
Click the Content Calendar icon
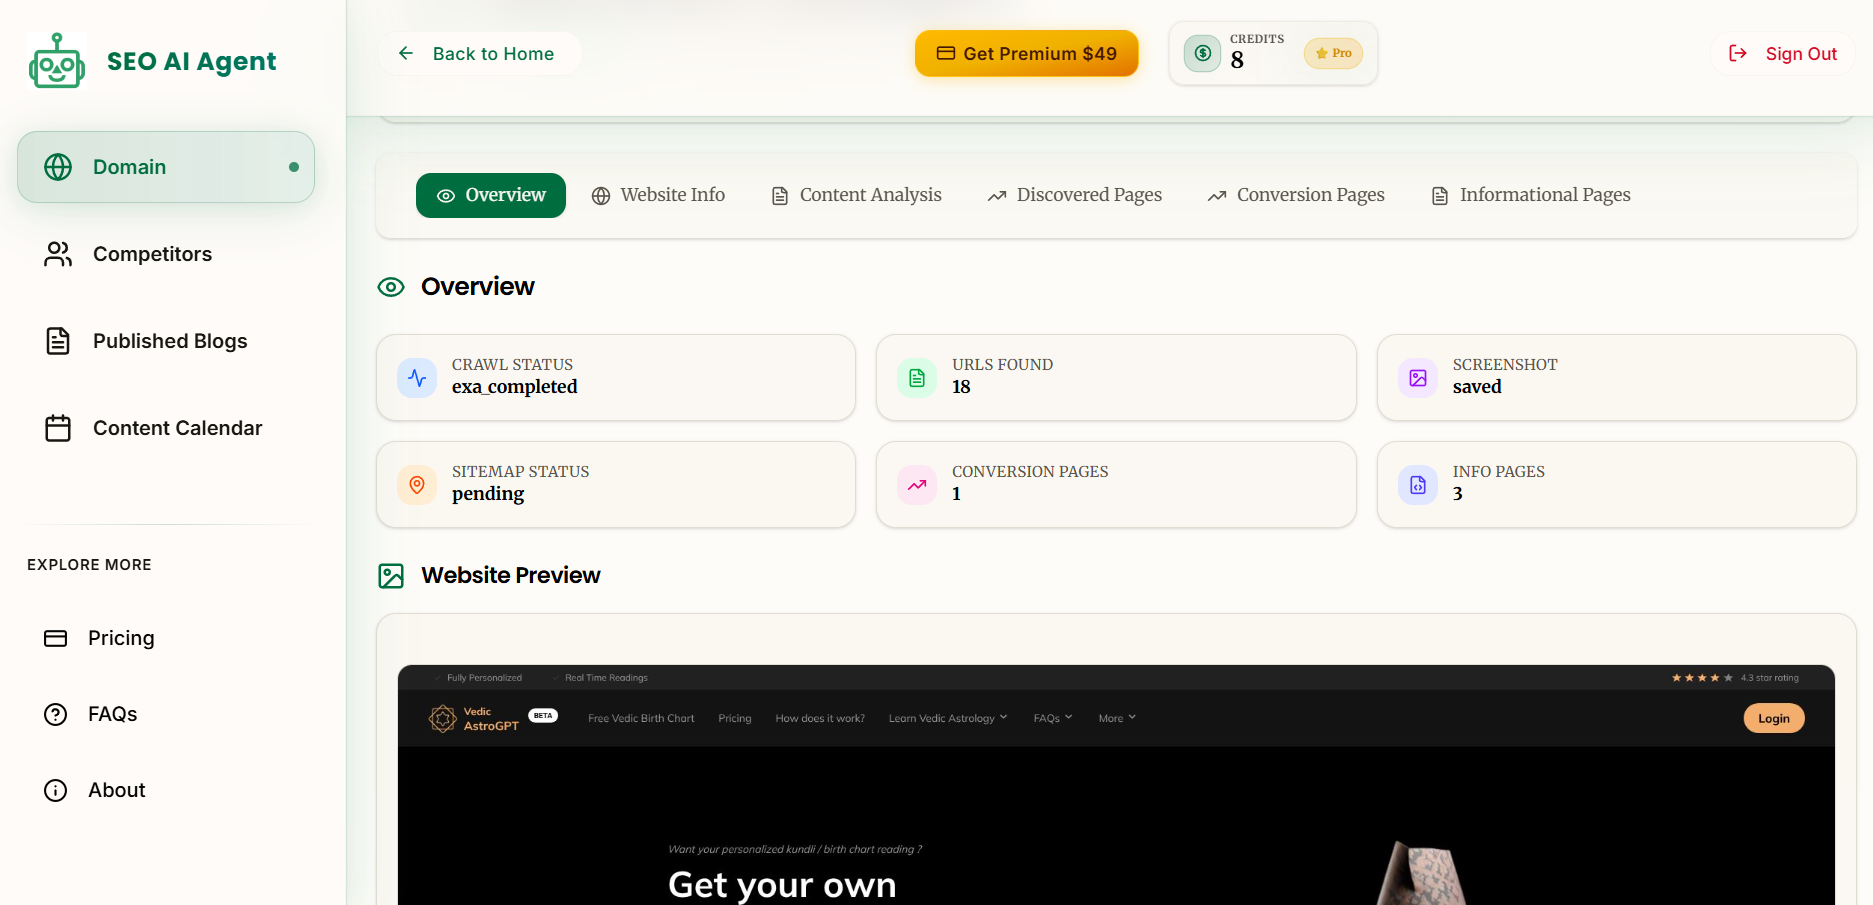tap(57, 427)
